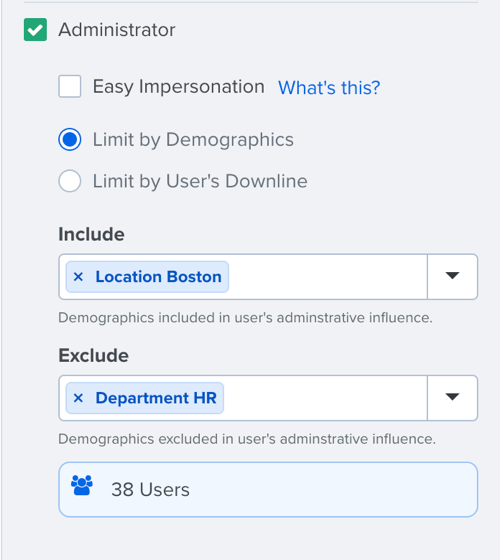
Task: Select Limit by User's Downline option
Action: (70, 181)
